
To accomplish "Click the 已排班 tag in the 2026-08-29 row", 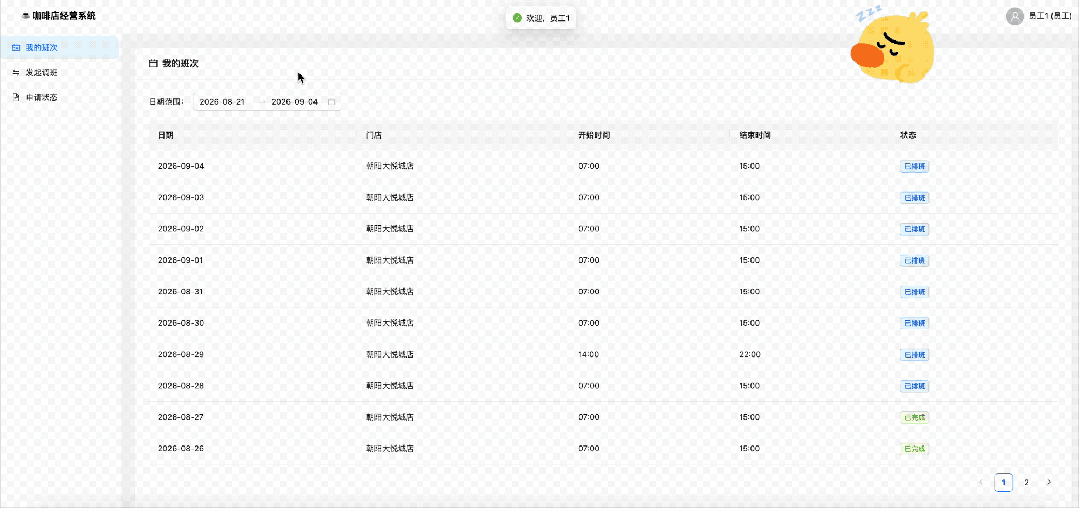I will pos(915,354).
